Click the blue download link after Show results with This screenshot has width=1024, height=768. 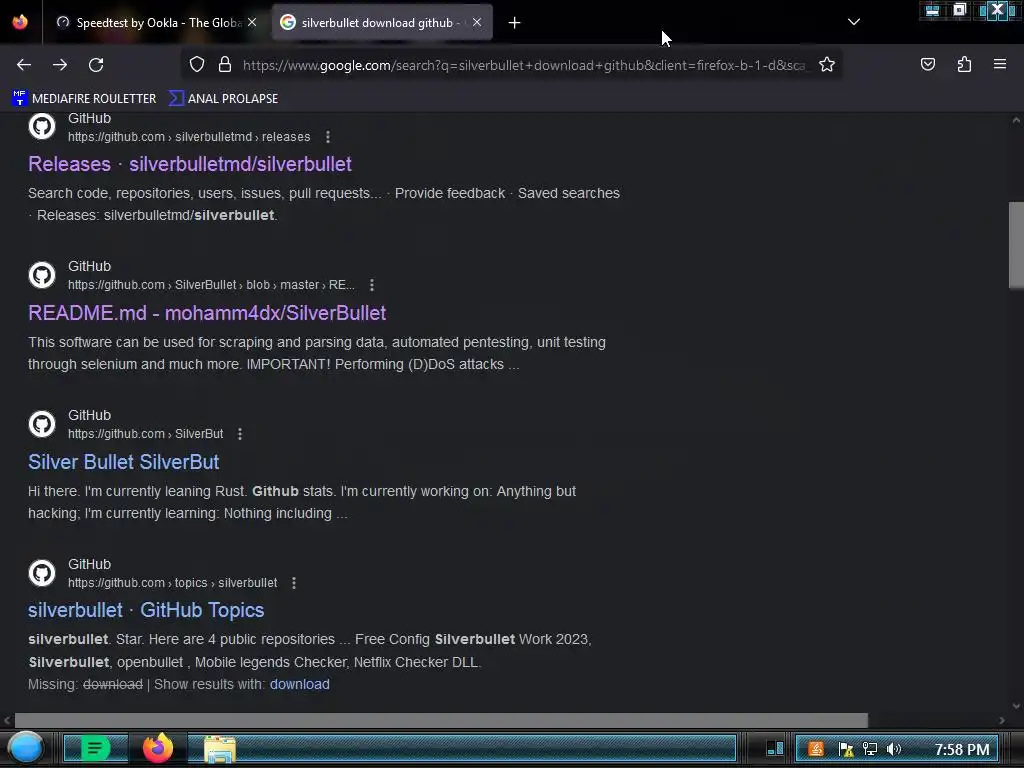click(300, 684)
